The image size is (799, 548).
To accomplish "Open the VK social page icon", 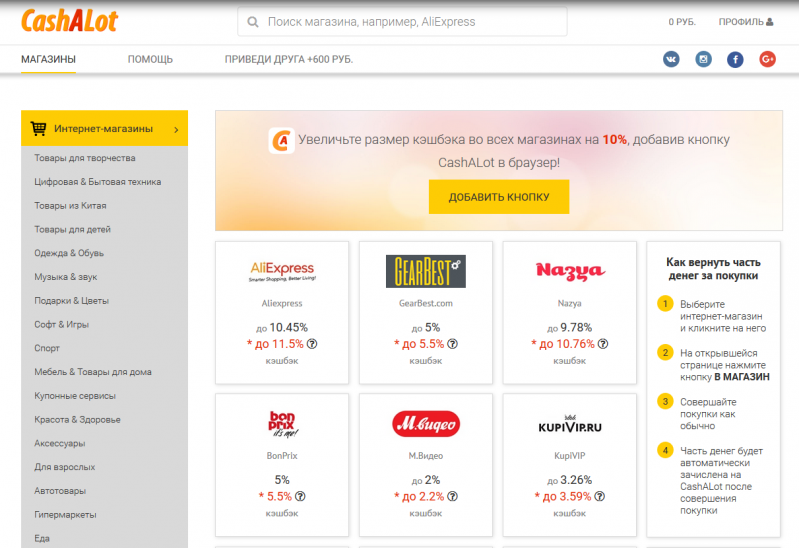I will (671, 59).
